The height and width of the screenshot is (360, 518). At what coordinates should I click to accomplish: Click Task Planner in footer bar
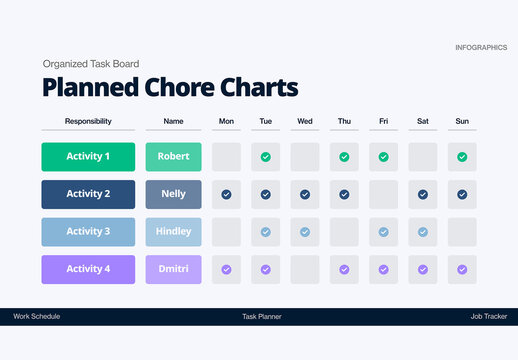coord(262,316)
